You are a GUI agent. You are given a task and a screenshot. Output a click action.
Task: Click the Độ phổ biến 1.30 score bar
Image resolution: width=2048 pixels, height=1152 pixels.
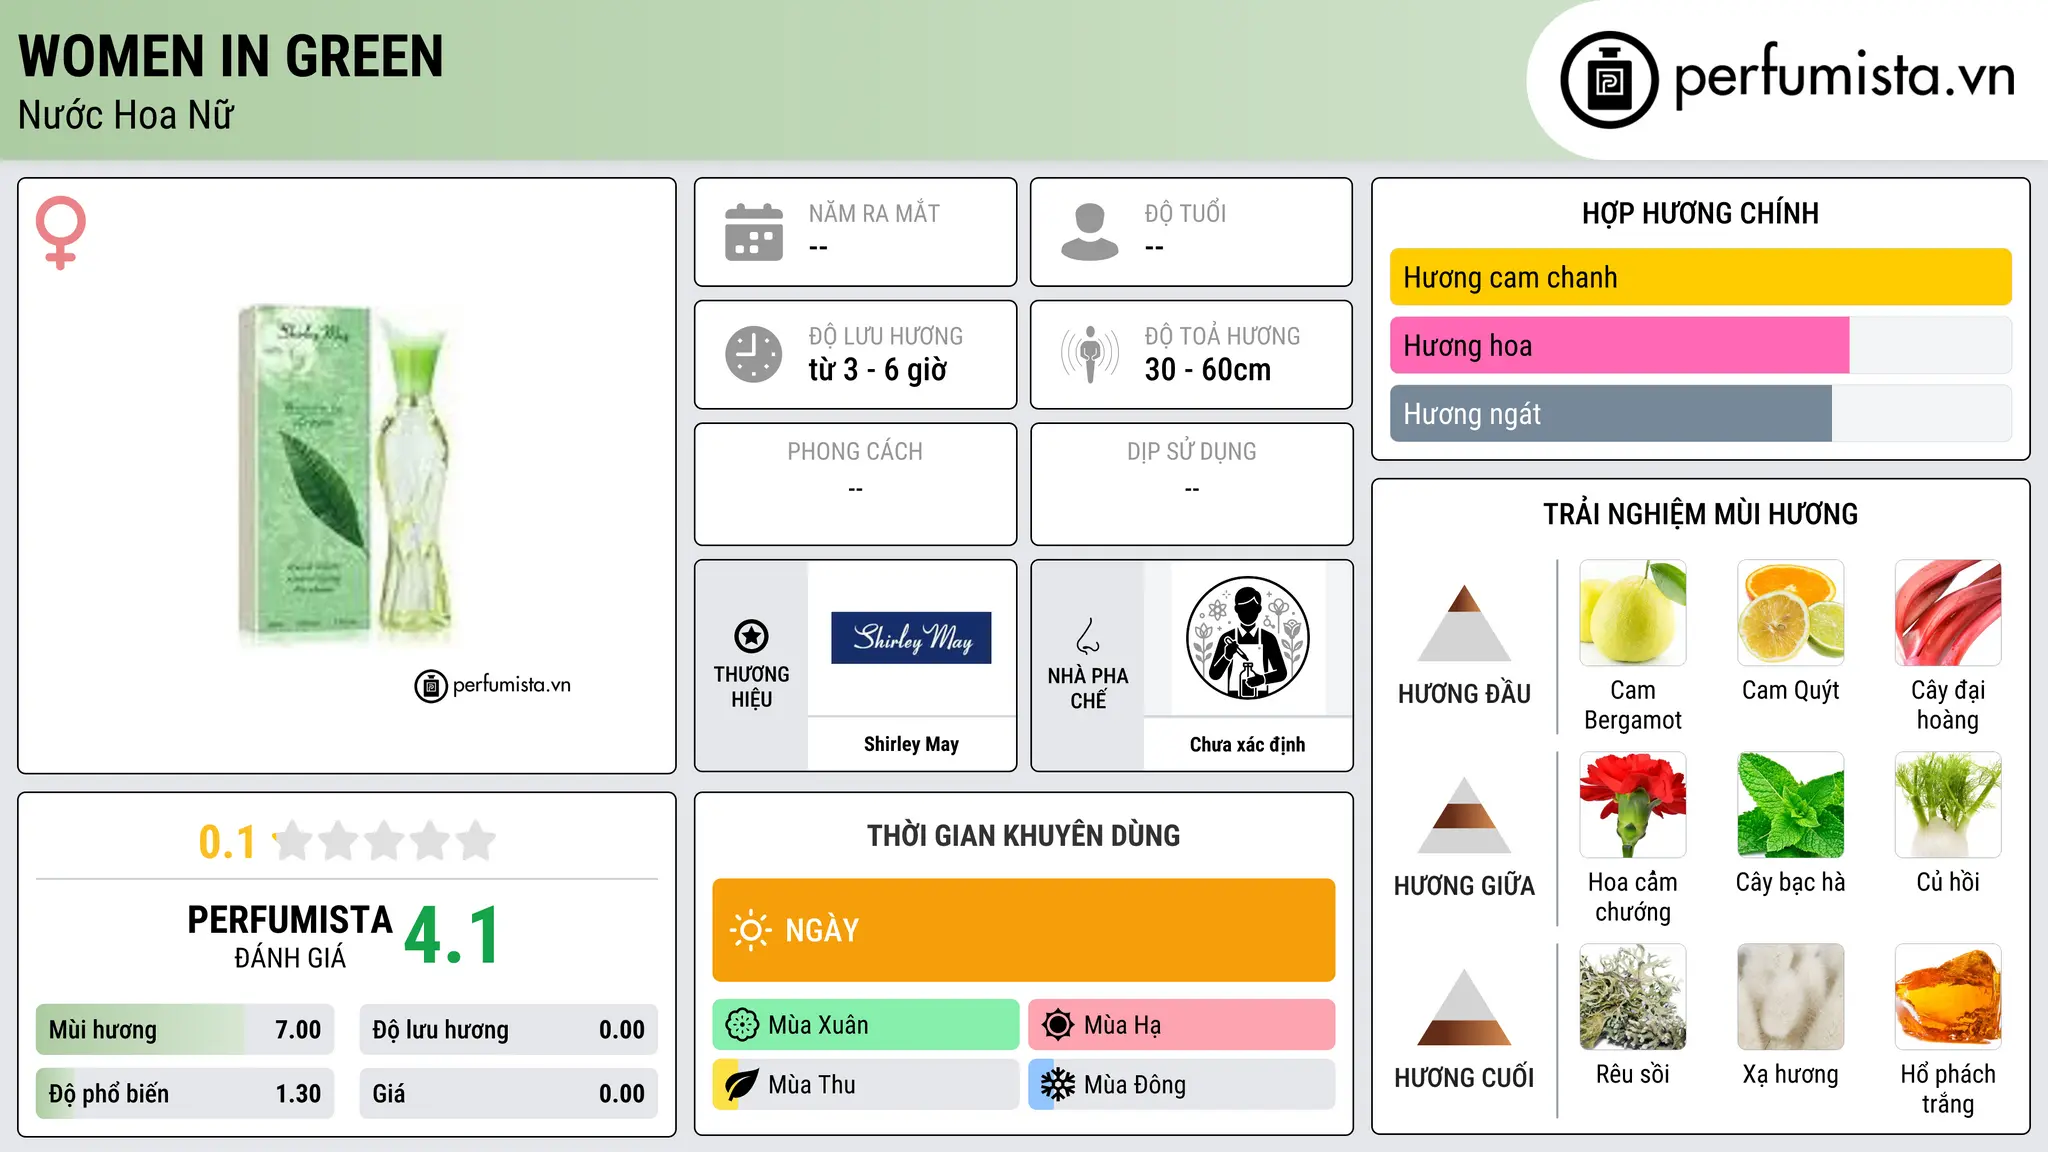[x=185, y=1094]
